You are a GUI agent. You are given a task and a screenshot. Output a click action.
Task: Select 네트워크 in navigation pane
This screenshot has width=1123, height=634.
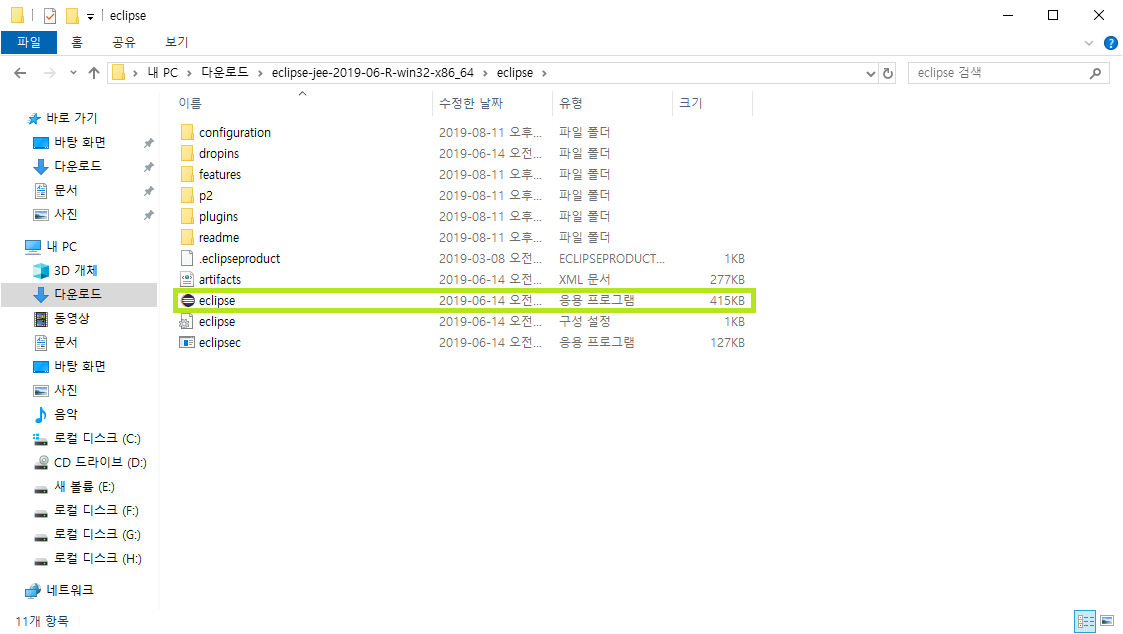click(69, 590)
